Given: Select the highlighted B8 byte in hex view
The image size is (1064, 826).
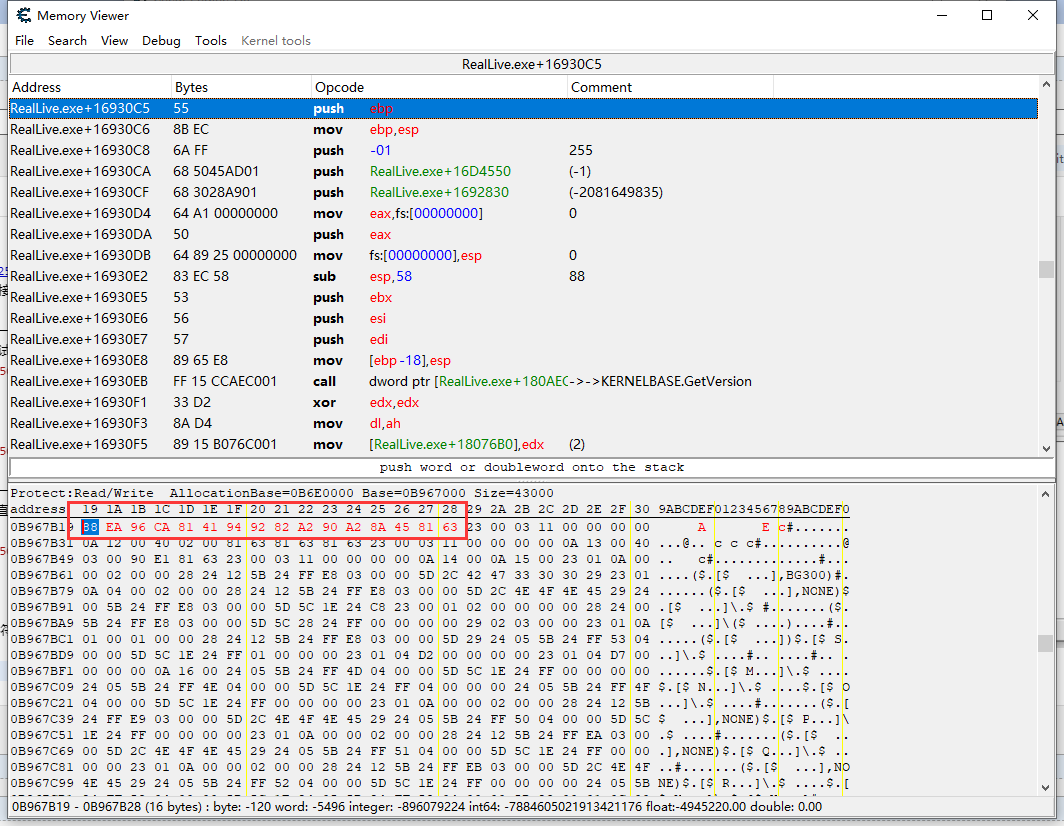Looking at the screenshot, I should tap(90, 527).
